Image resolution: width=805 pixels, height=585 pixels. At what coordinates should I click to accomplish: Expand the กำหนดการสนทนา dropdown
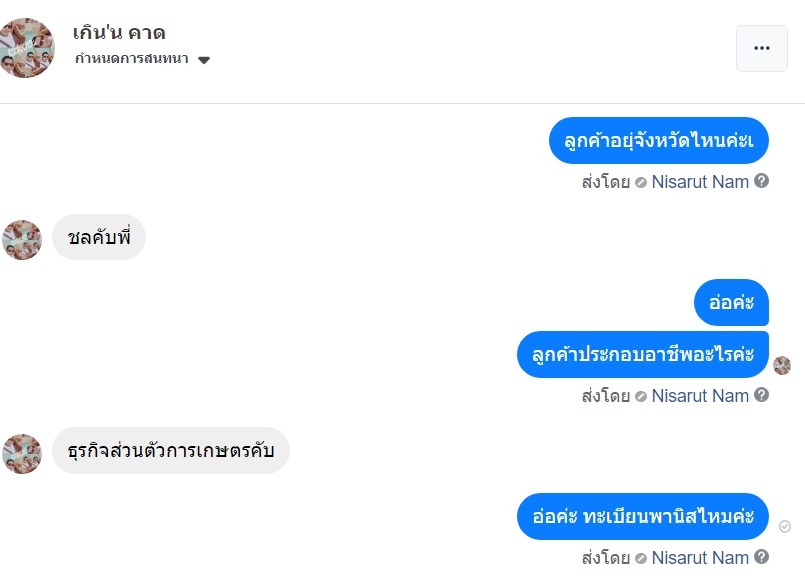pyautogui.click(x=204, y=59)
